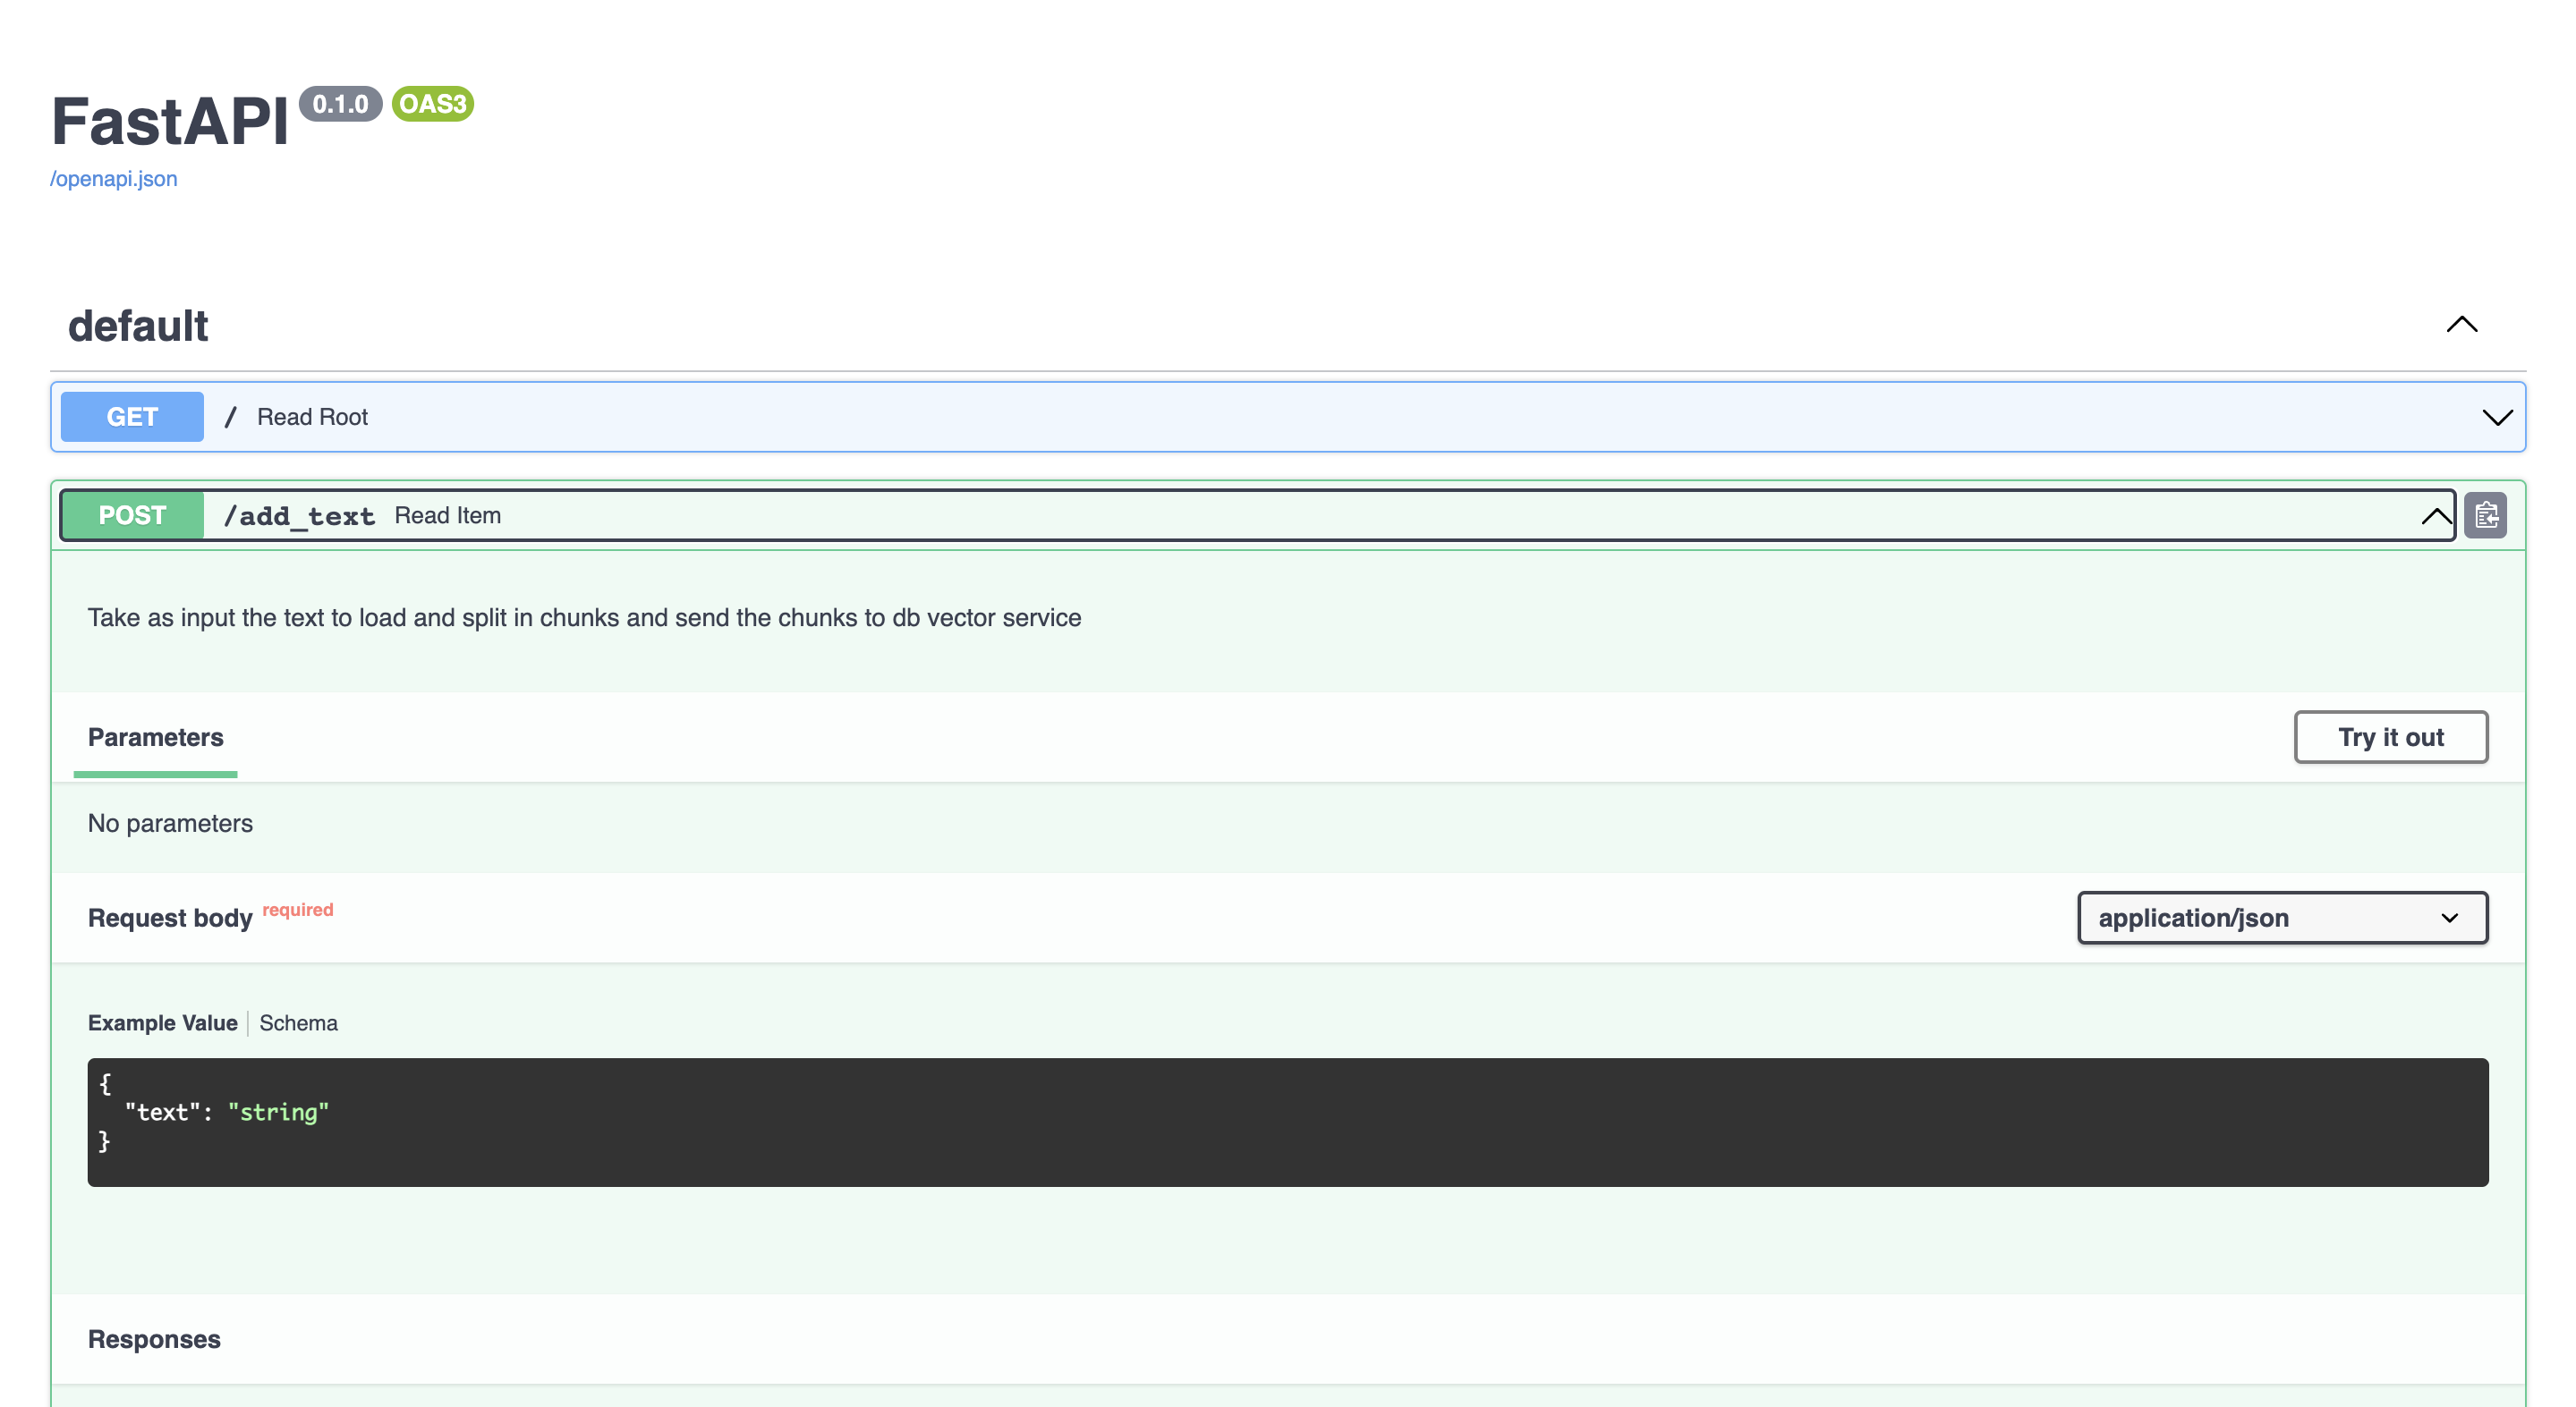Viewport: 2576px width, 1407px height.
Task: Select the Parameters tab heading
Action: pyautogui.click(x=155, y=737)
